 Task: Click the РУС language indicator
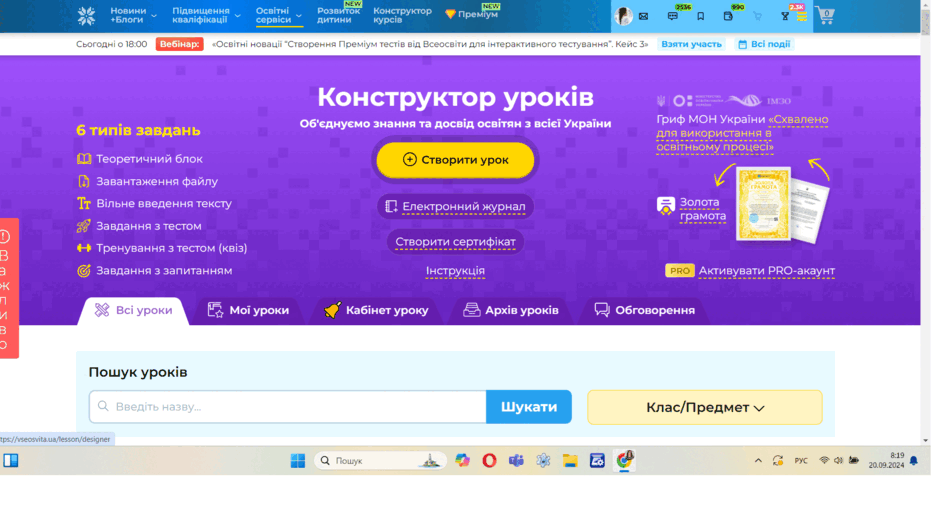pyautogui.click(x=801, y=461)
